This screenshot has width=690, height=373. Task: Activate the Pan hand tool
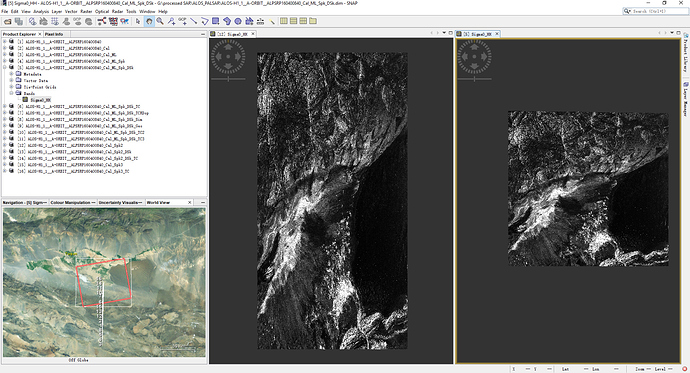pyautogui.click(x=149, y=21)
